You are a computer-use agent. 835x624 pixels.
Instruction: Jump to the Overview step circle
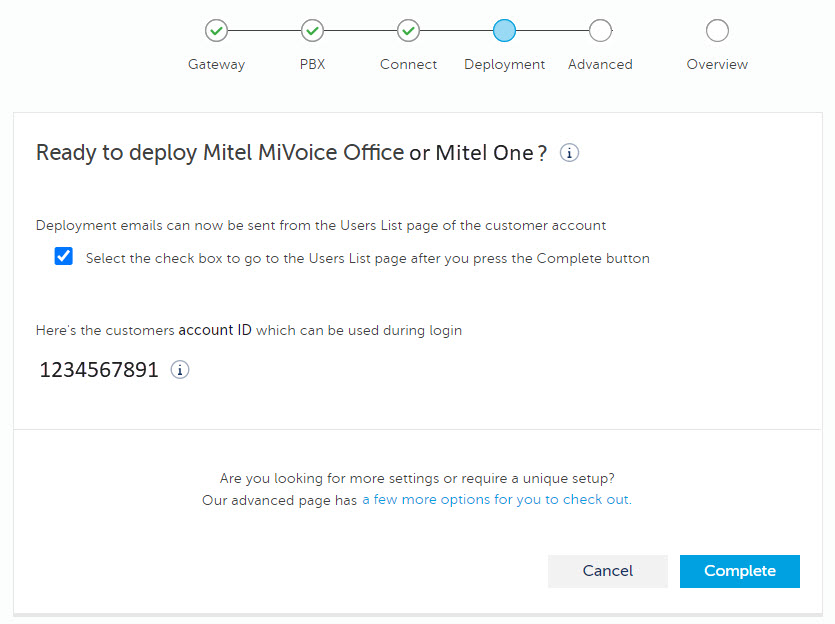point(717,31)
